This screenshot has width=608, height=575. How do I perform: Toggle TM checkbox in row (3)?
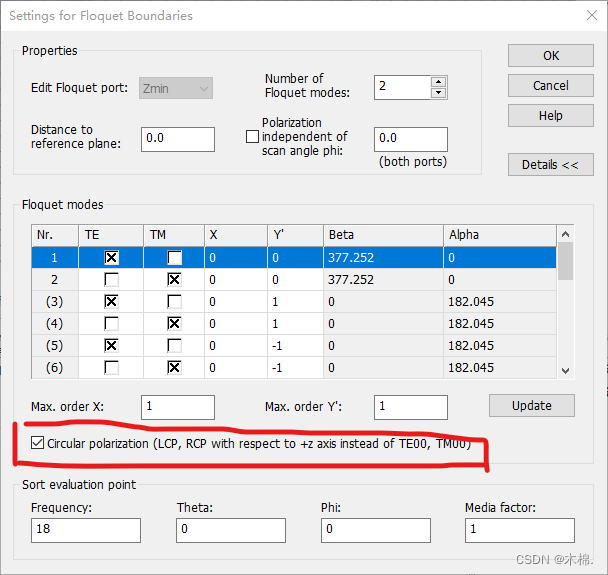[x=174, y=302]
